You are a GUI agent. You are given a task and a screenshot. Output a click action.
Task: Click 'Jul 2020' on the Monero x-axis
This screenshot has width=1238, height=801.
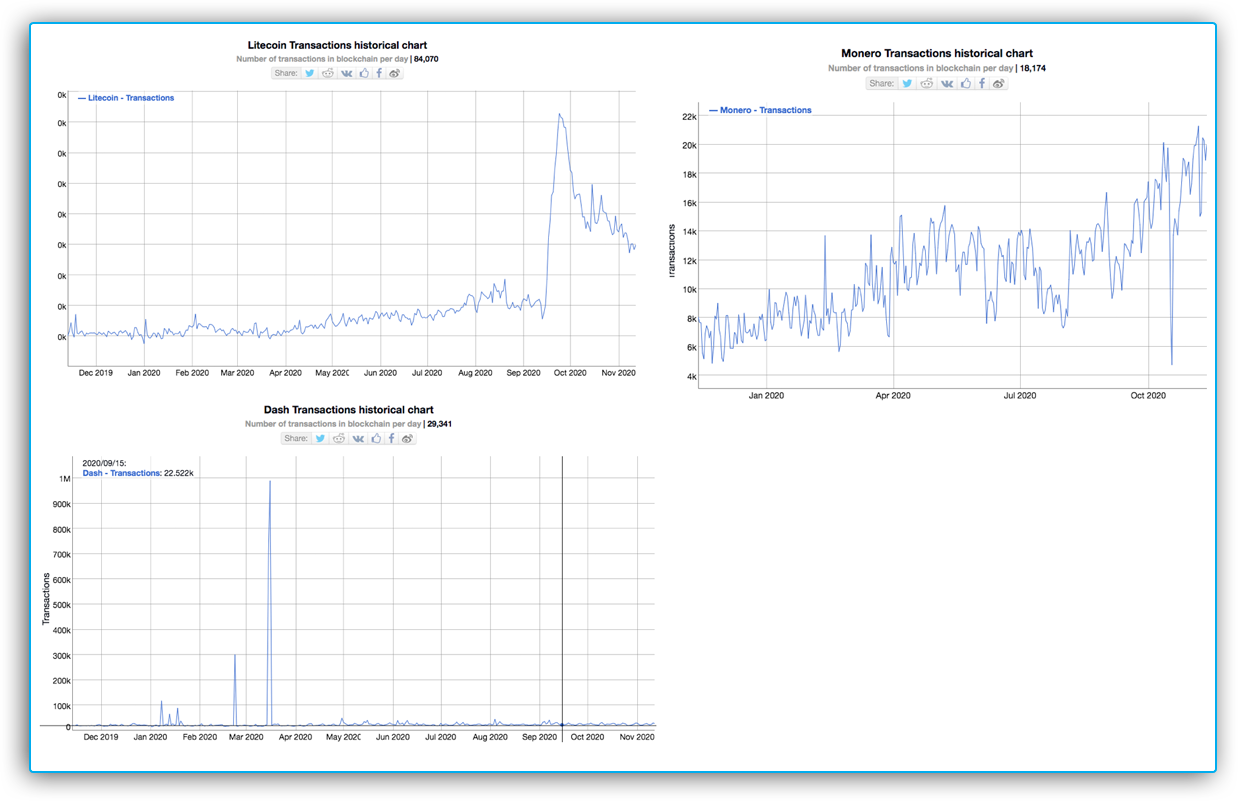click(x=1019, y=396)
